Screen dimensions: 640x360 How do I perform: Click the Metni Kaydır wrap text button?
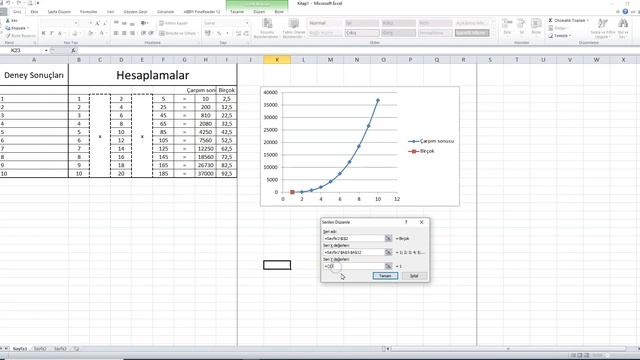pos(173,23)
